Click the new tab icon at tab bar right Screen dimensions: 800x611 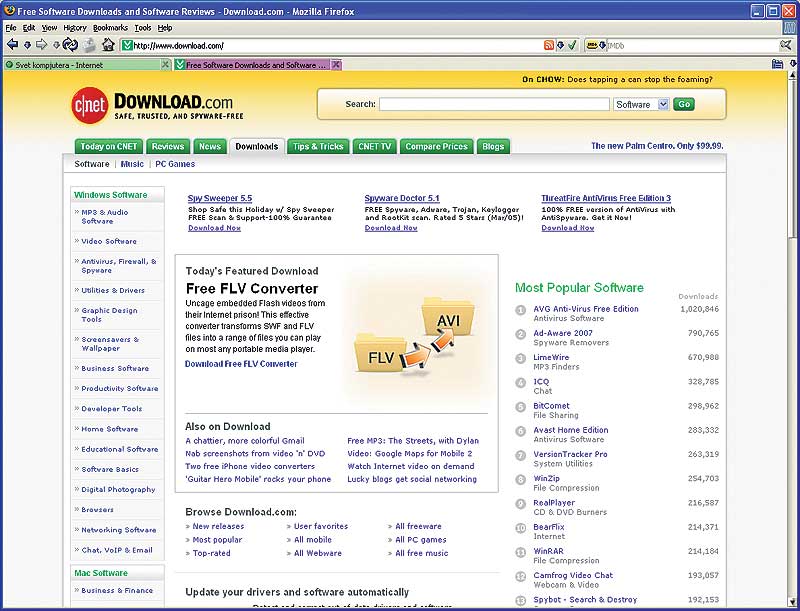coord(777,64)
